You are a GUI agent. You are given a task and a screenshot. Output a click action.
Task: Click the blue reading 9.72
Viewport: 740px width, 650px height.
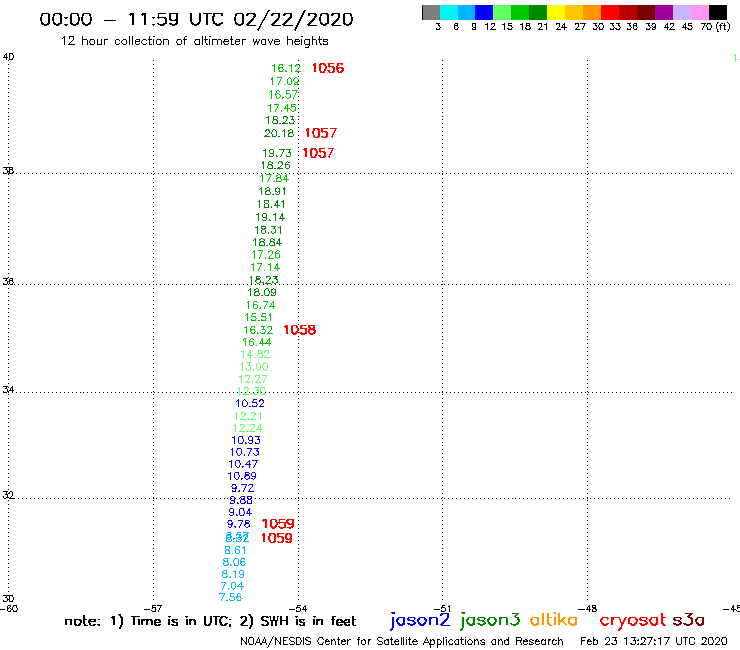(242, 489)
